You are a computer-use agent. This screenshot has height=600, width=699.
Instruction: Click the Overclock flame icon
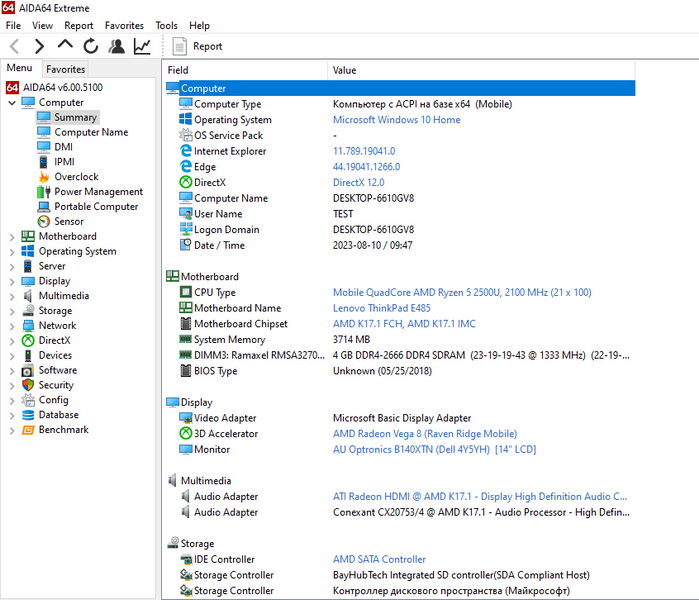pos(43,177)
